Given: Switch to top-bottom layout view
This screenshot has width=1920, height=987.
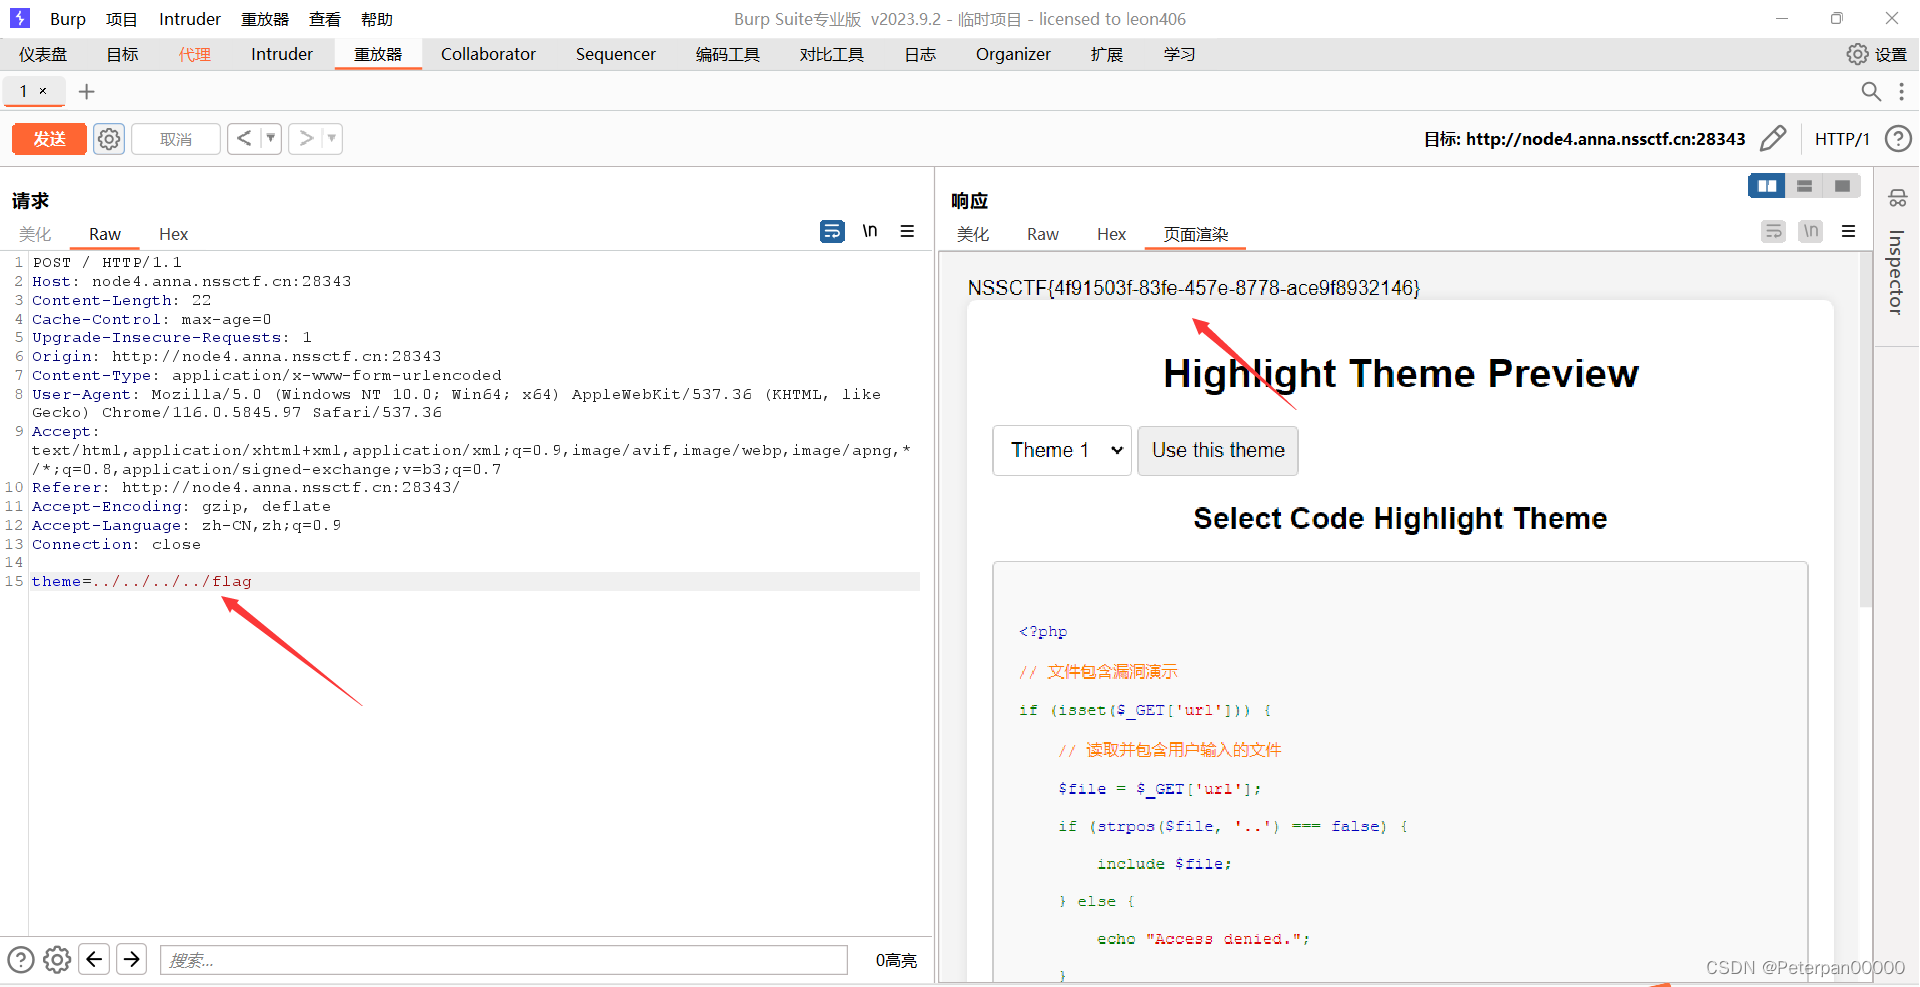Looking at the screenshot, I should coord(1804,186).
